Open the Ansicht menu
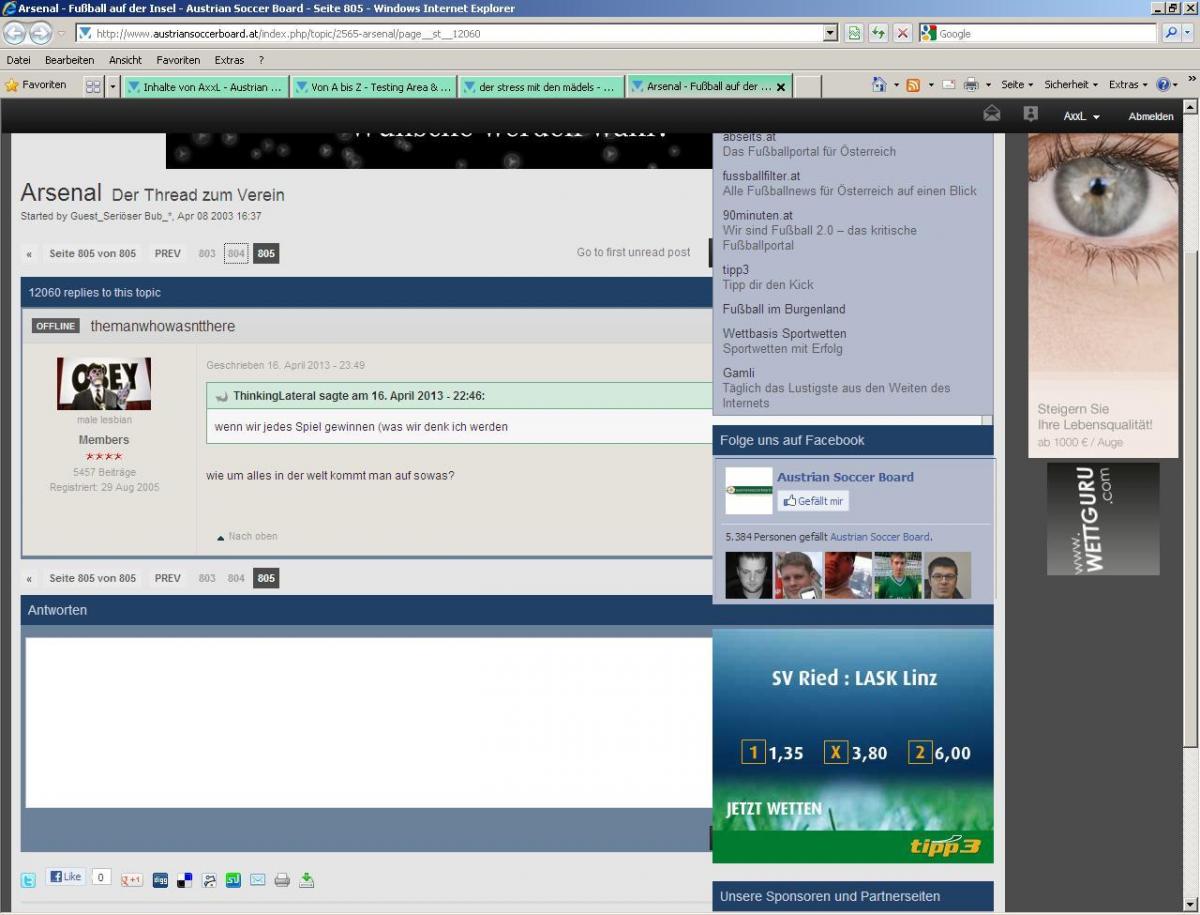The image size is (1200, 915). [125, 60]
